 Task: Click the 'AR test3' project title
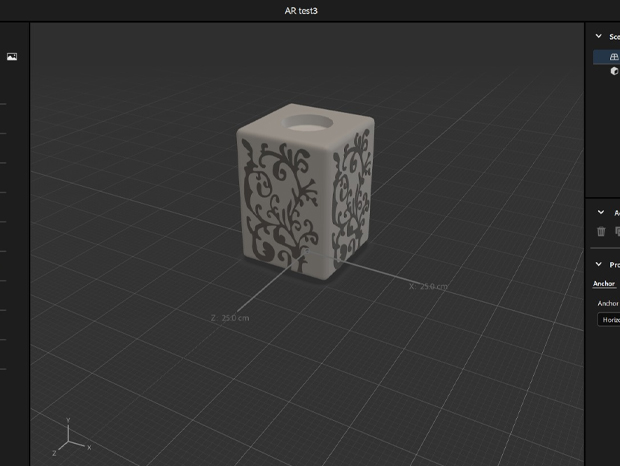pos(301,11)
